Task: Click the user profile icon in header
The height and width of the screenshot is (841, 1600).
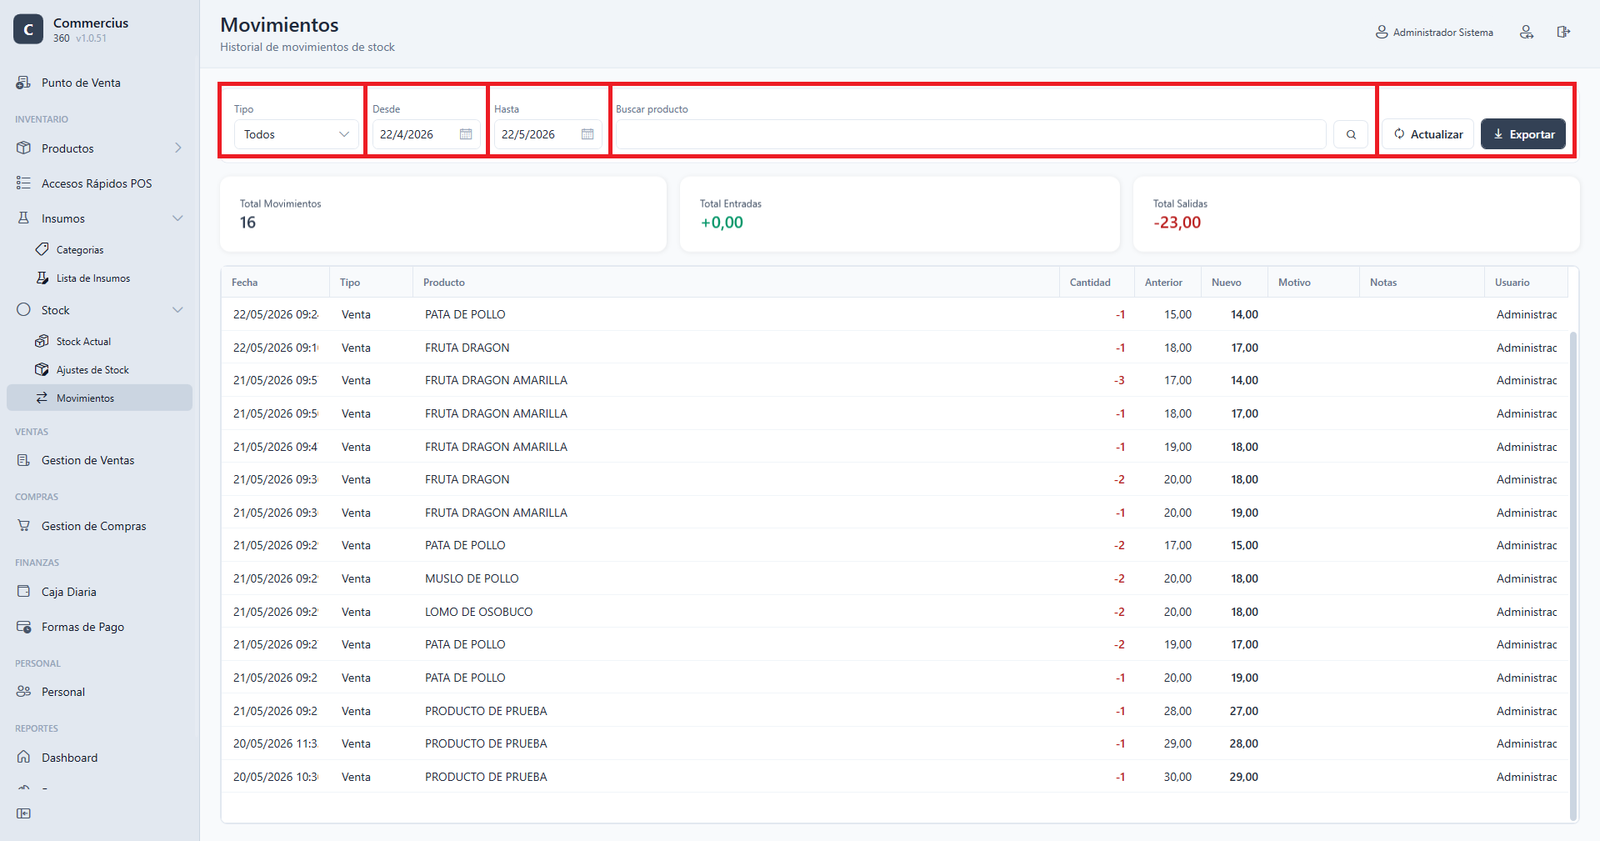Action: (x=1526, y=32)
